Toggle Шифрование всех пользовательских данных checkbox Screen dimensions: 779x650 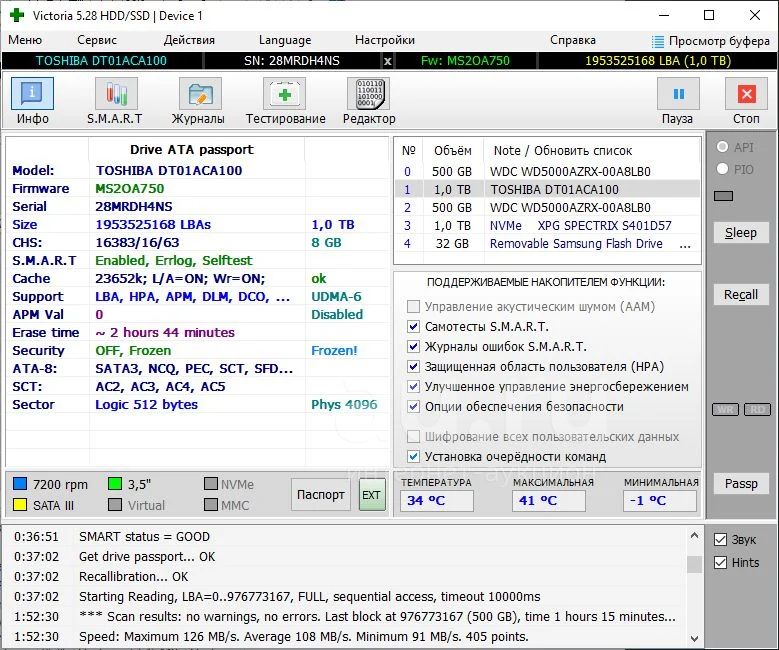pos(413,437)
